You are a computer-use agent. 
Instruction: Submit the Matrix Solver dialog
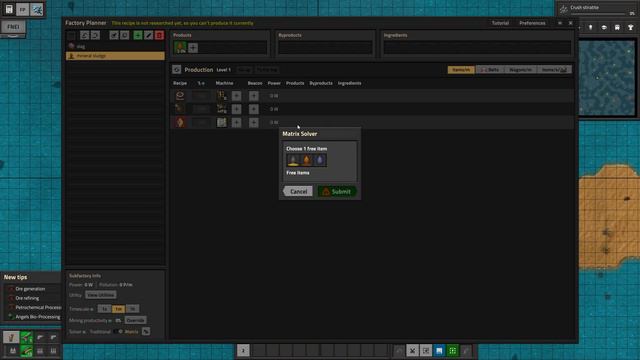click(337, 191)
